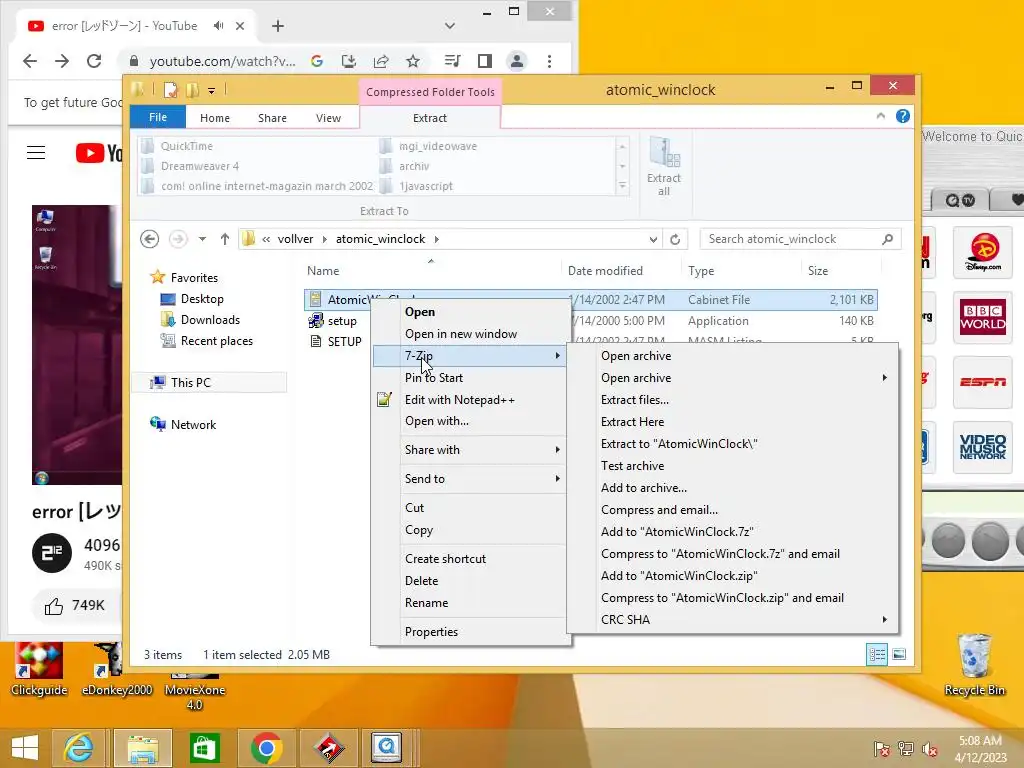
Task: Click Chrome icon in taskbar
Action: click(266, 748)
